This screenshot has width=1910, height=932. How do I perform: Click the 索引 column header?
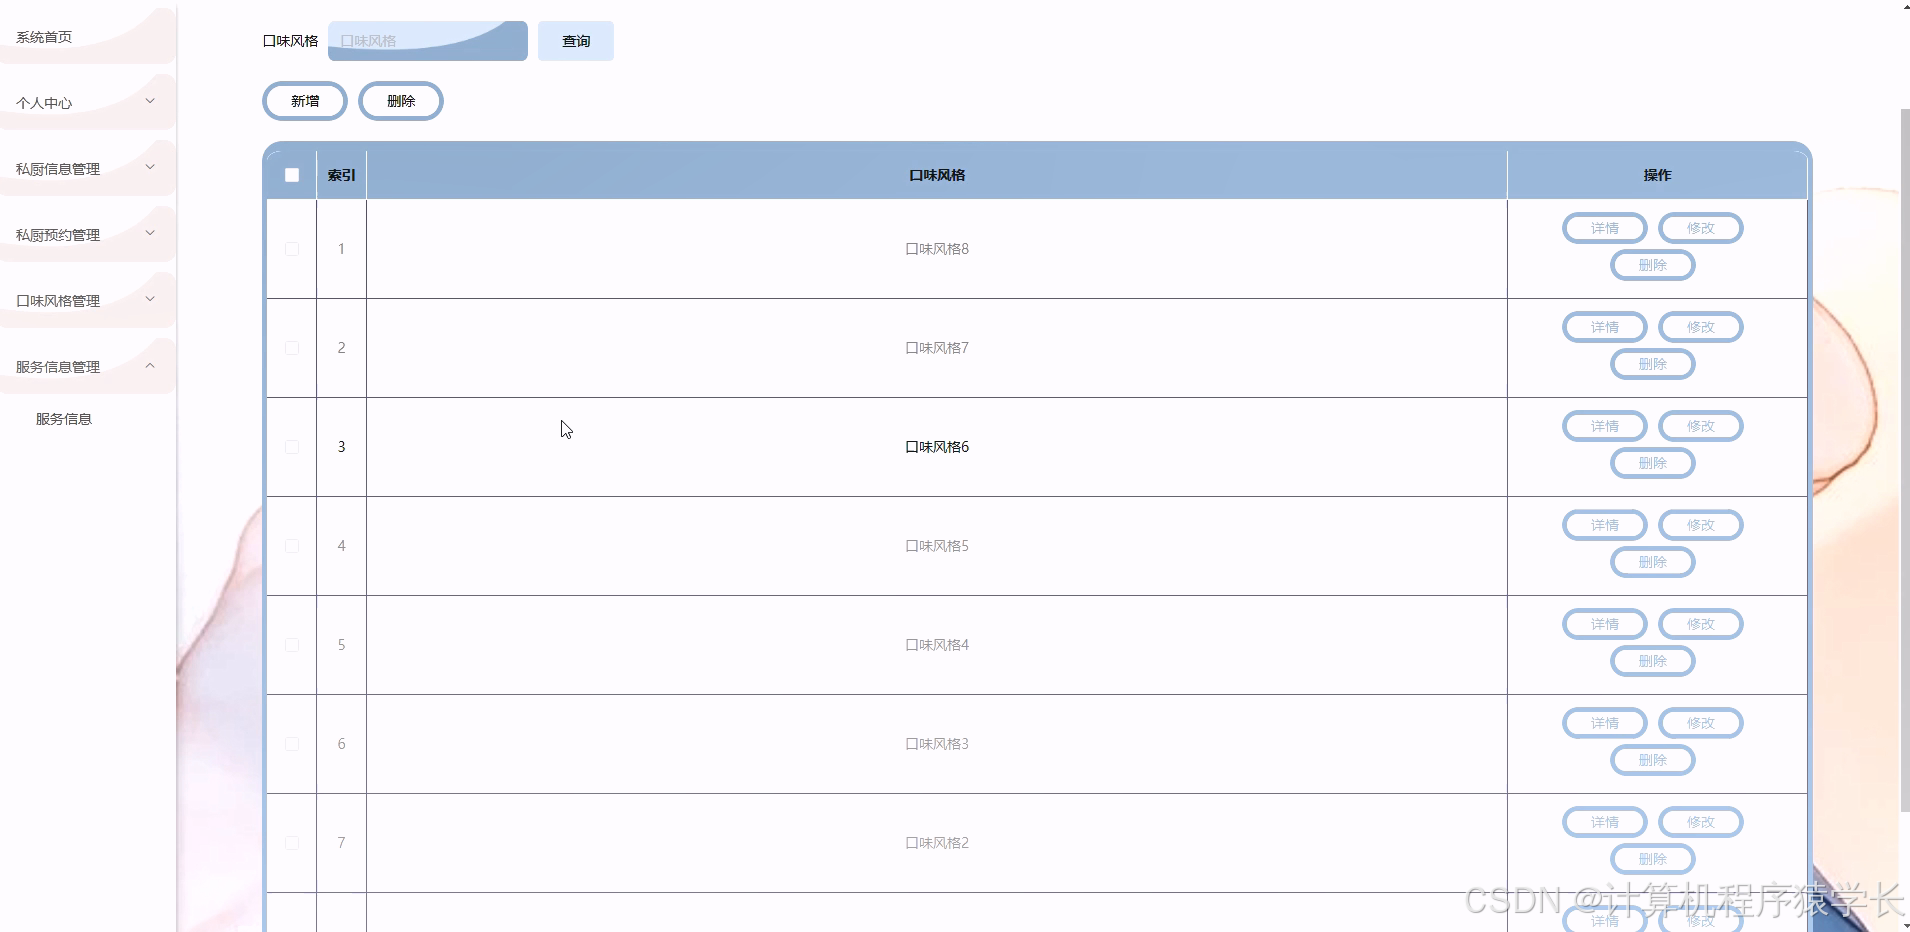point(341,175)
